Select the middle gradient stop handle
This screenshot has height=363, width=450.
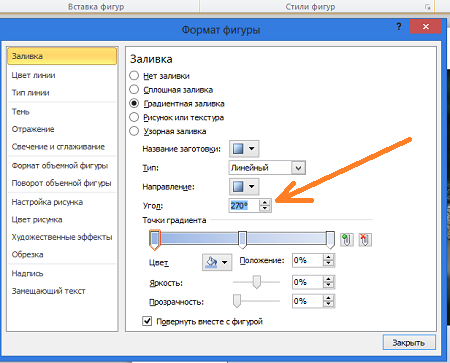(x=243, y=240)
